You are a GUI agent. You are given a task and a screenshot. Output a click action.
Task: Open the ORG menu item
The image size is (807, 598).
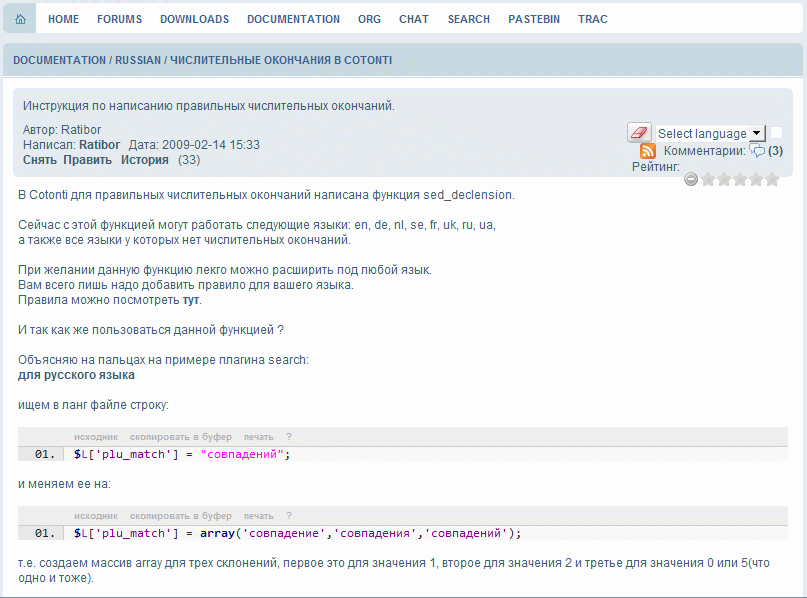coord(370,19)
